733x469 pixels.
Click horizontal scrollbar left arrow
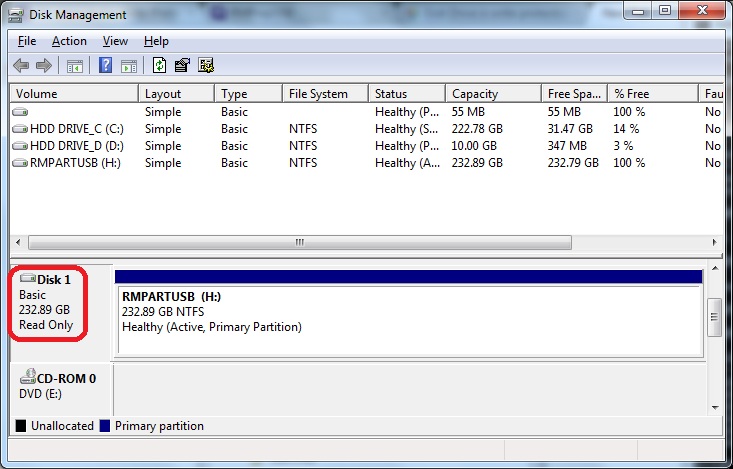[18, 242]
